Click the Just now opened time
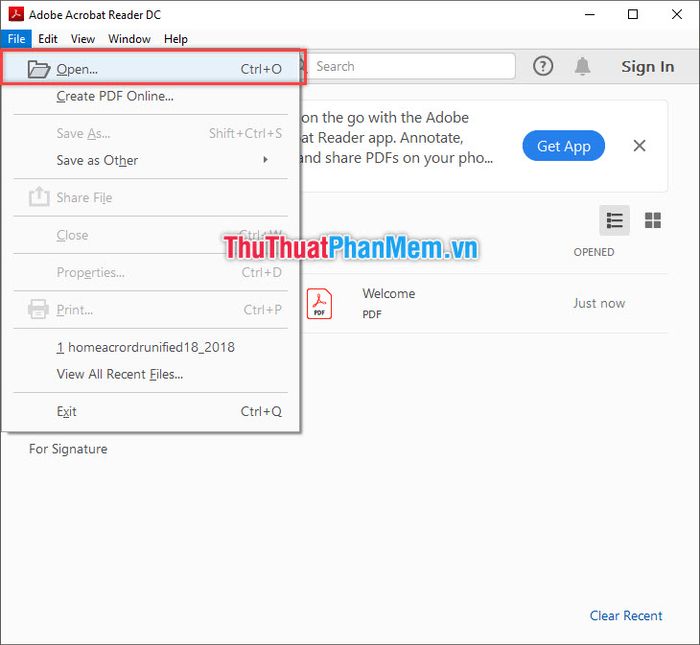Image resolution: width=700 pixels, height=645 pixels. click(x=599, y=304)
